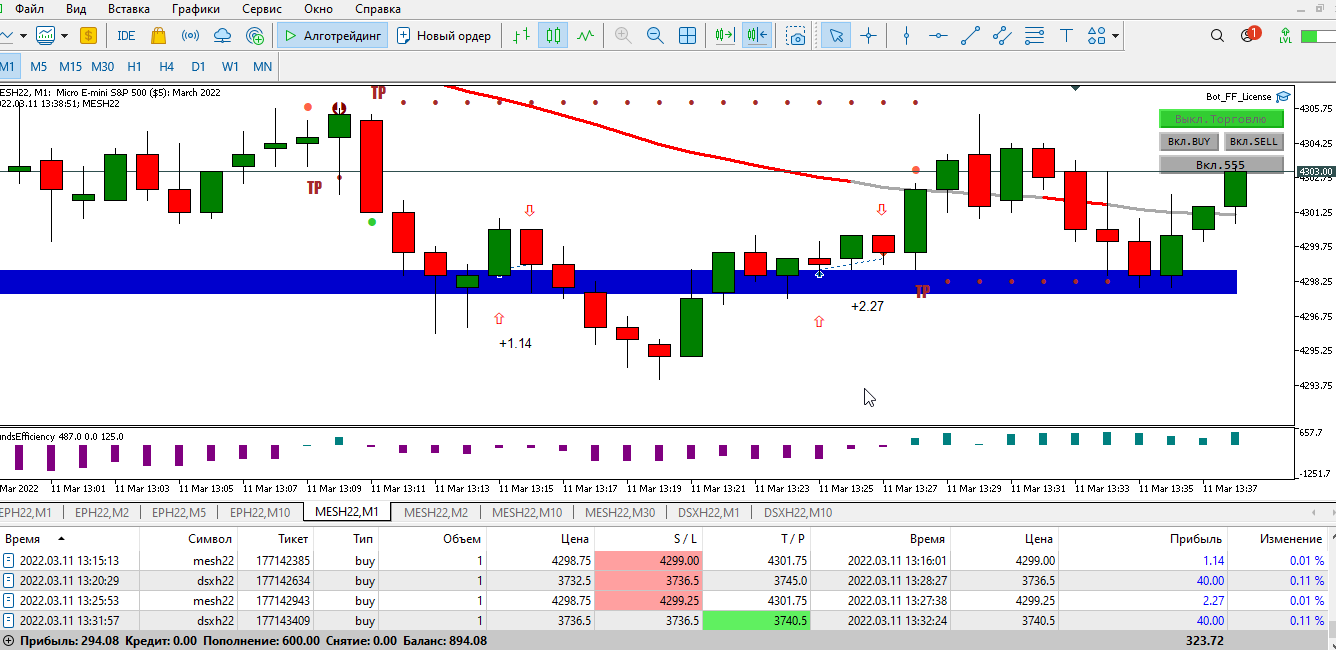Open the VPS cloud hosting icon
Image resolution: width=1336 pixels, height=650 pixels.
(223, 36)
